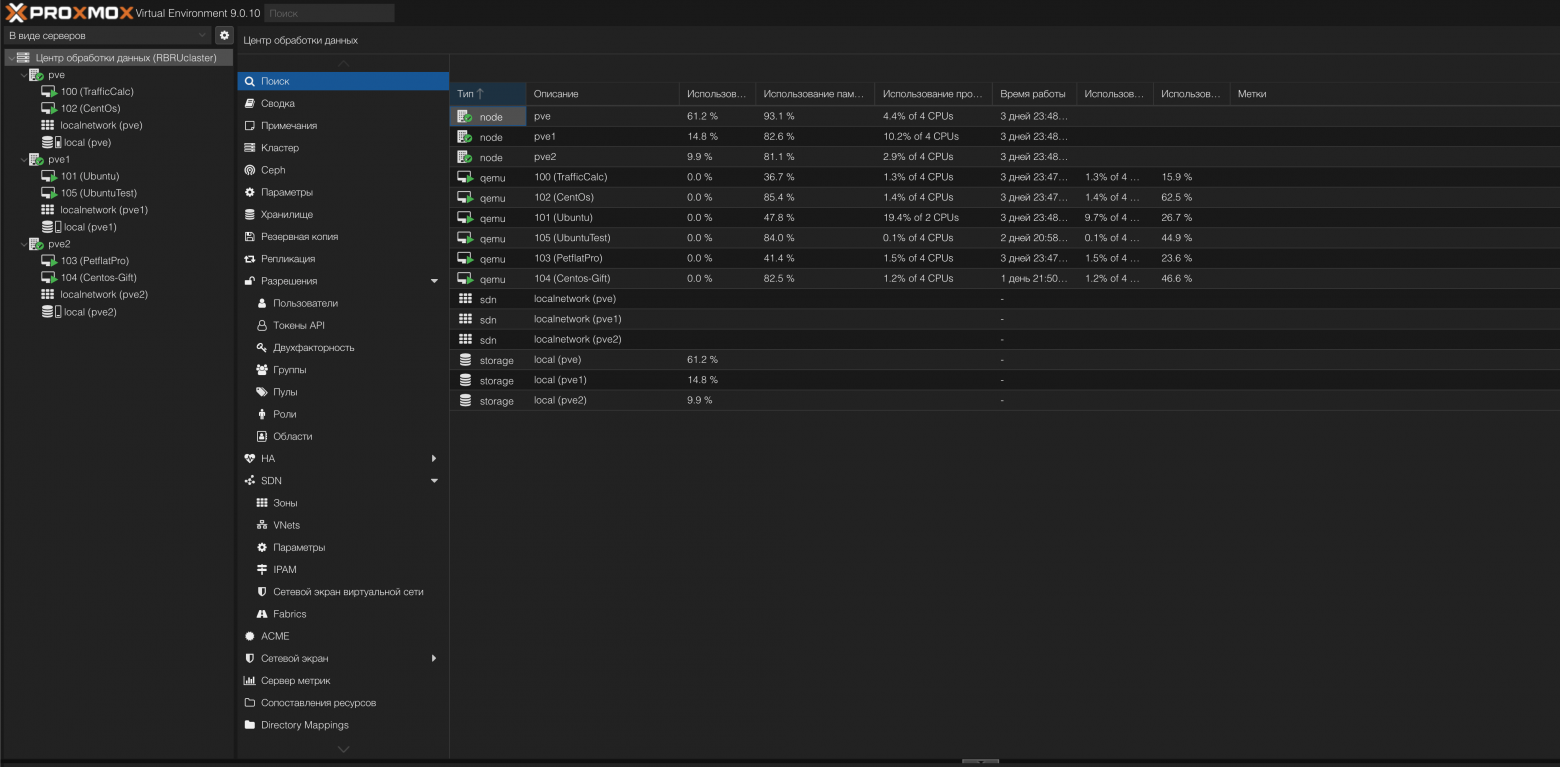
Task: Select localnetwork (pve2) in tree
Action: (104, 295)
